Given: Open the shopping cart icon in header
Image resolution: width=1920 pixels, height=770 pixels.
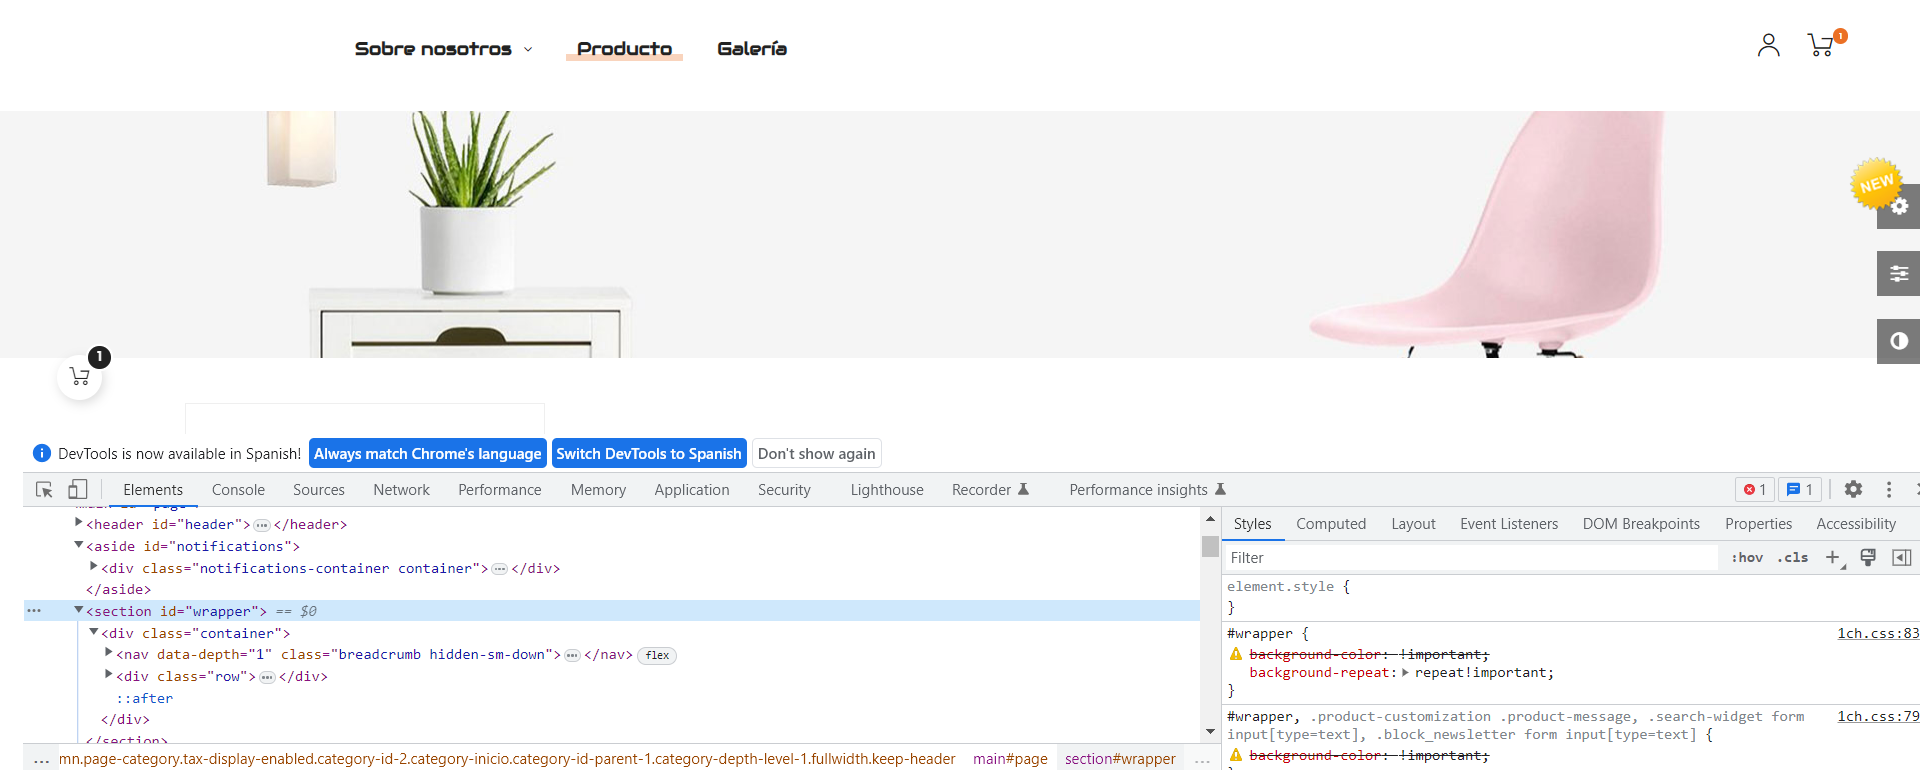Looking at the screenshot, I should (x=1821, y=46).
